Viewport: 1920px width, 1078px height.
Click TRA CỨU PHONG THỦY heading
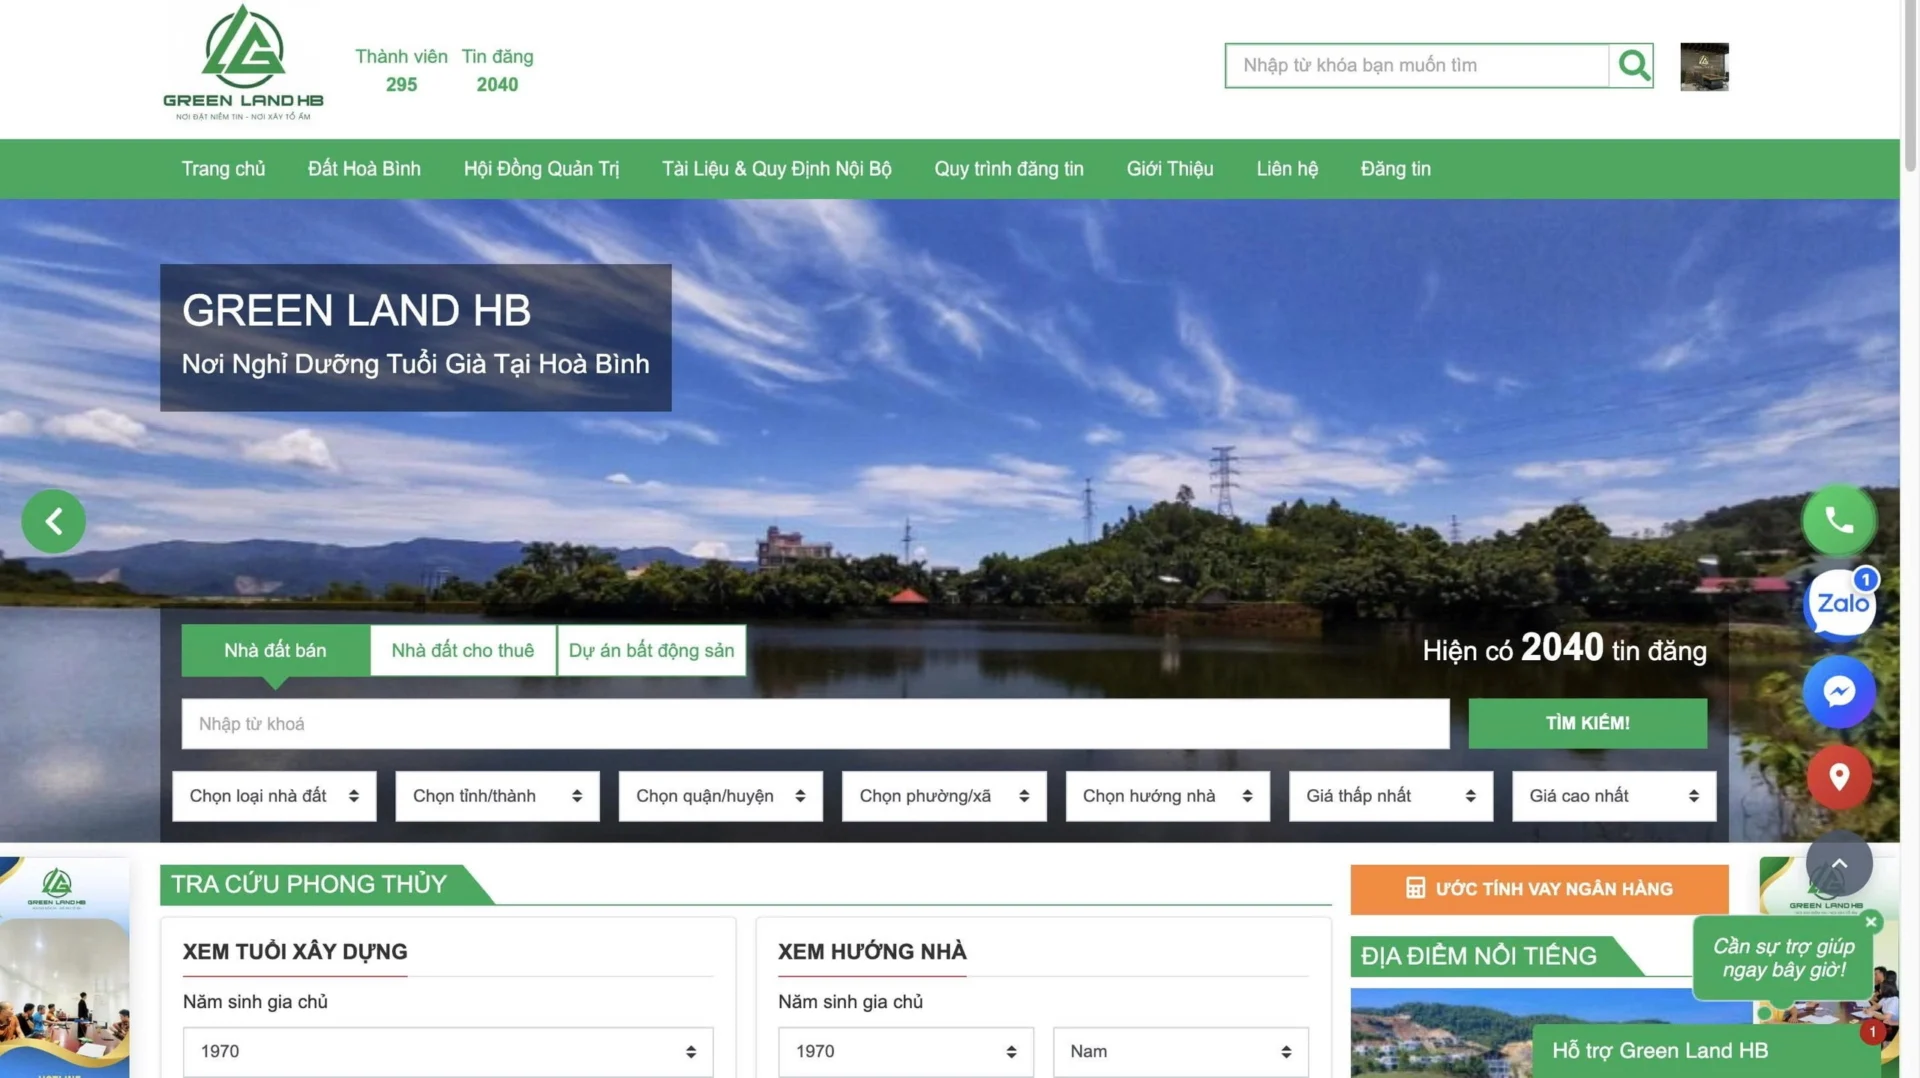click(308, 885)
